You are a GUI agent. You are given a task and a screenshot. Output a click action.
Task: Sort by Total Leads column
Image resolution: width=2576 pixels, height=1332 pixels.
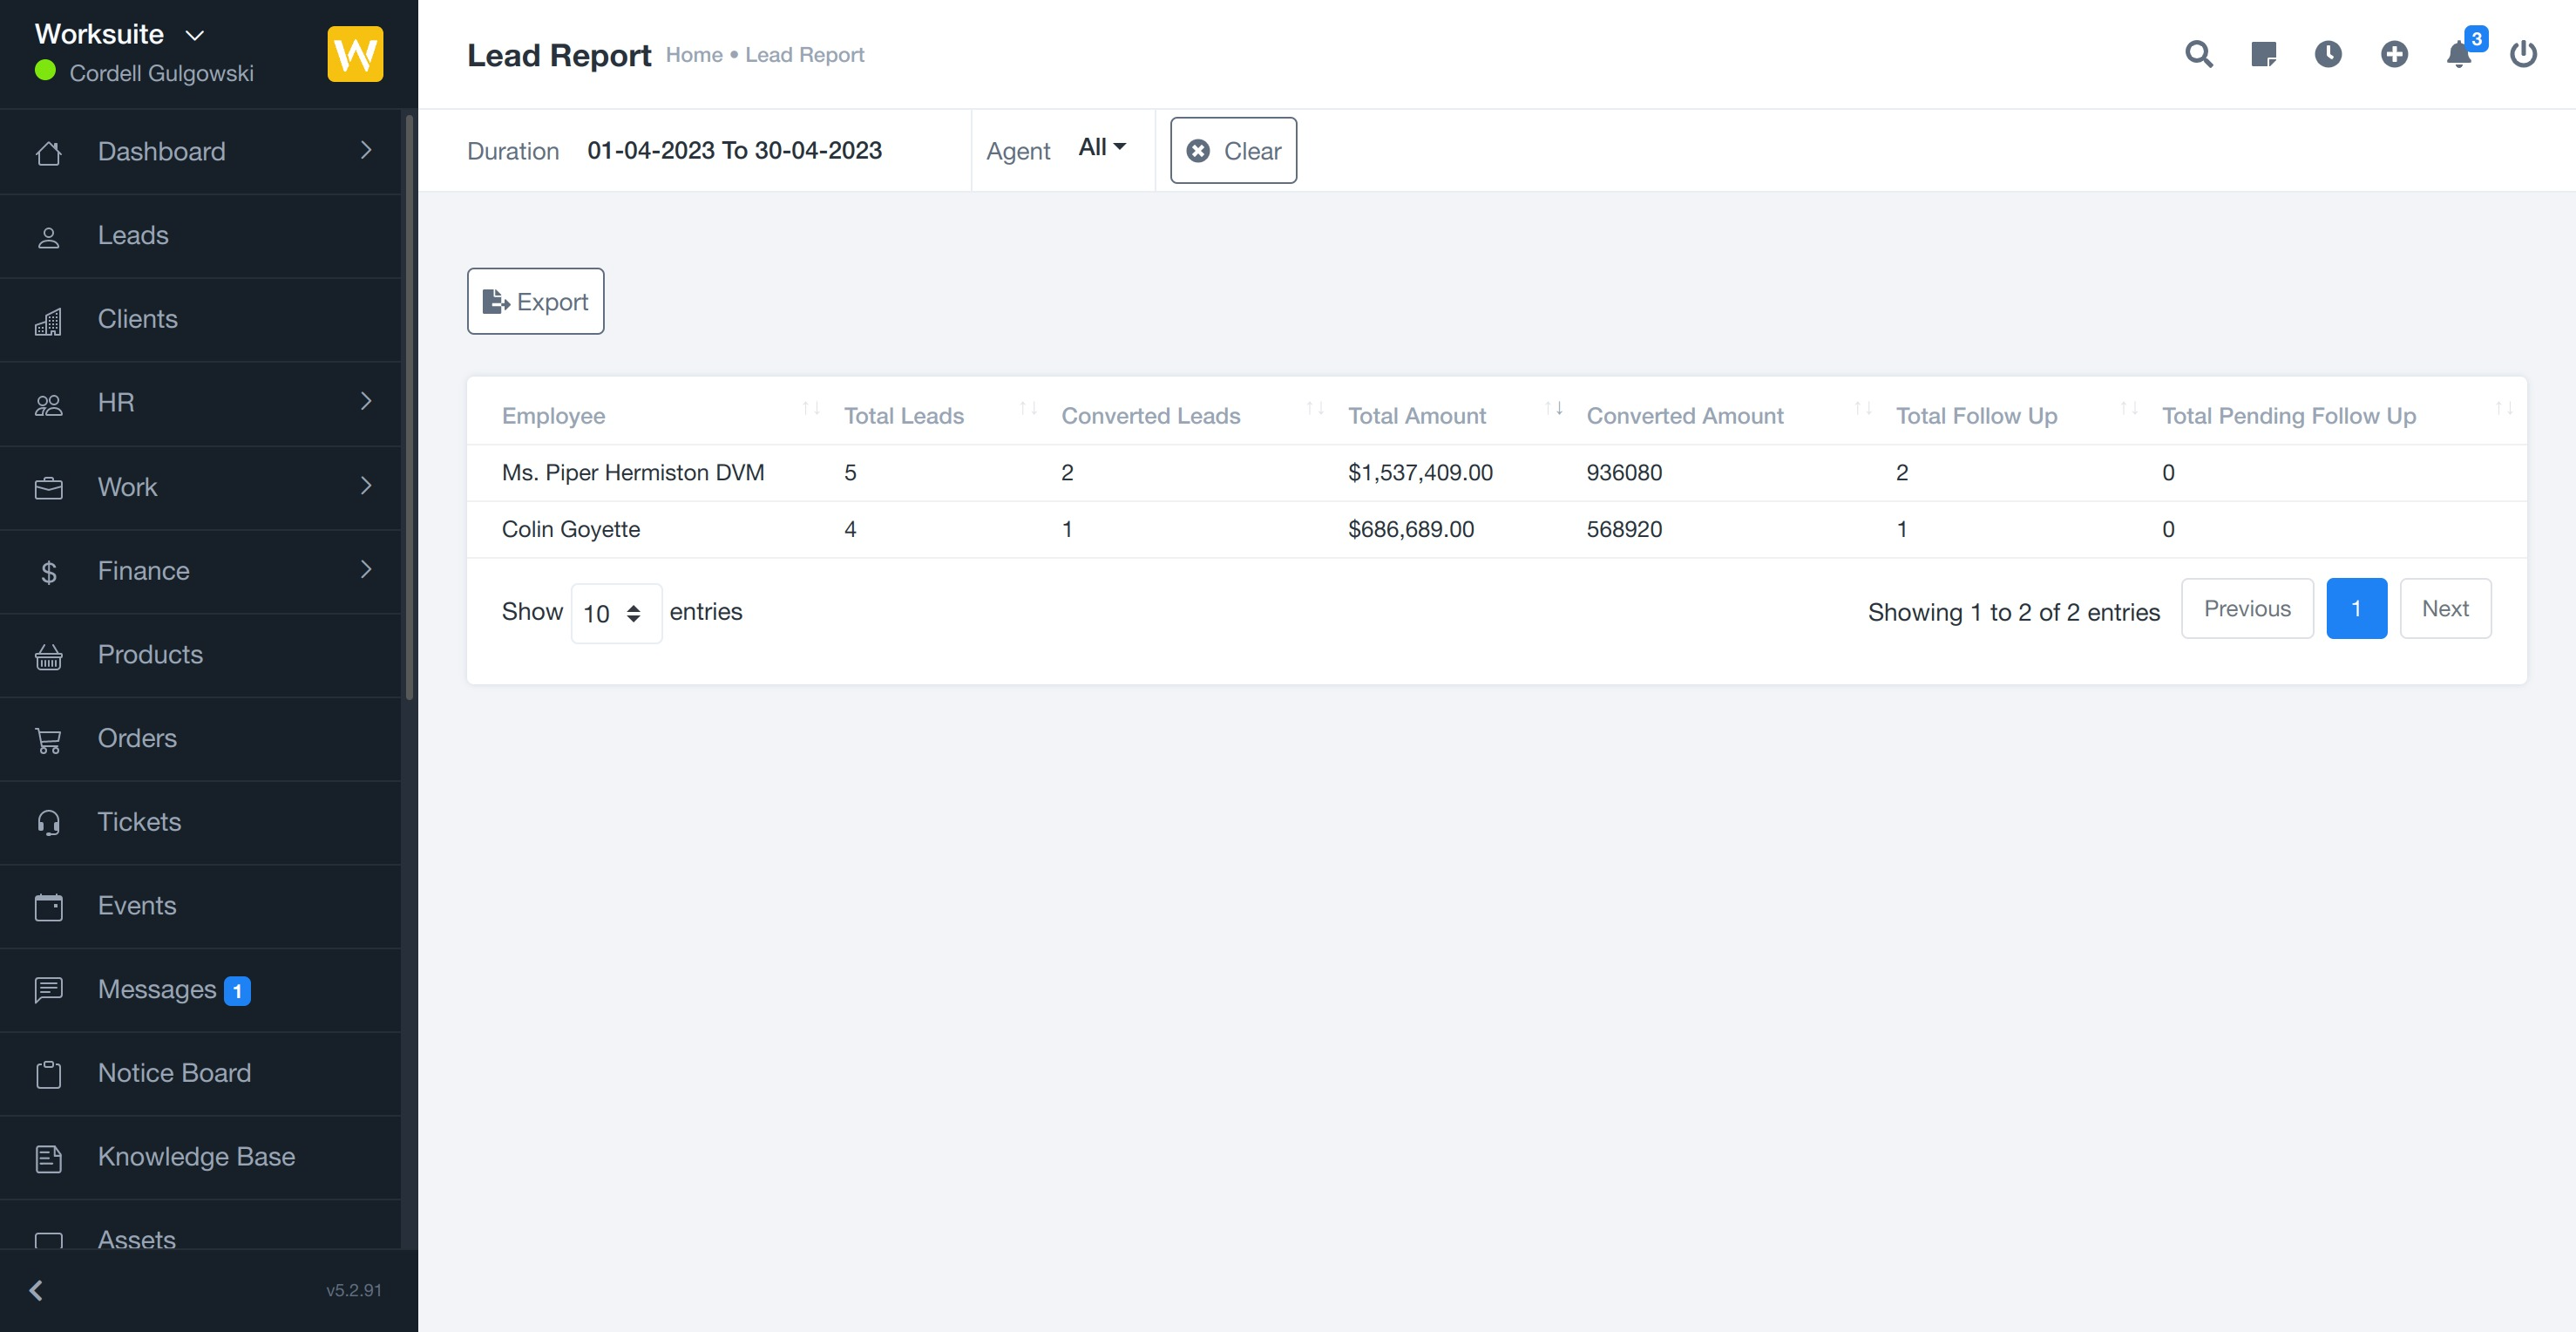903,416
